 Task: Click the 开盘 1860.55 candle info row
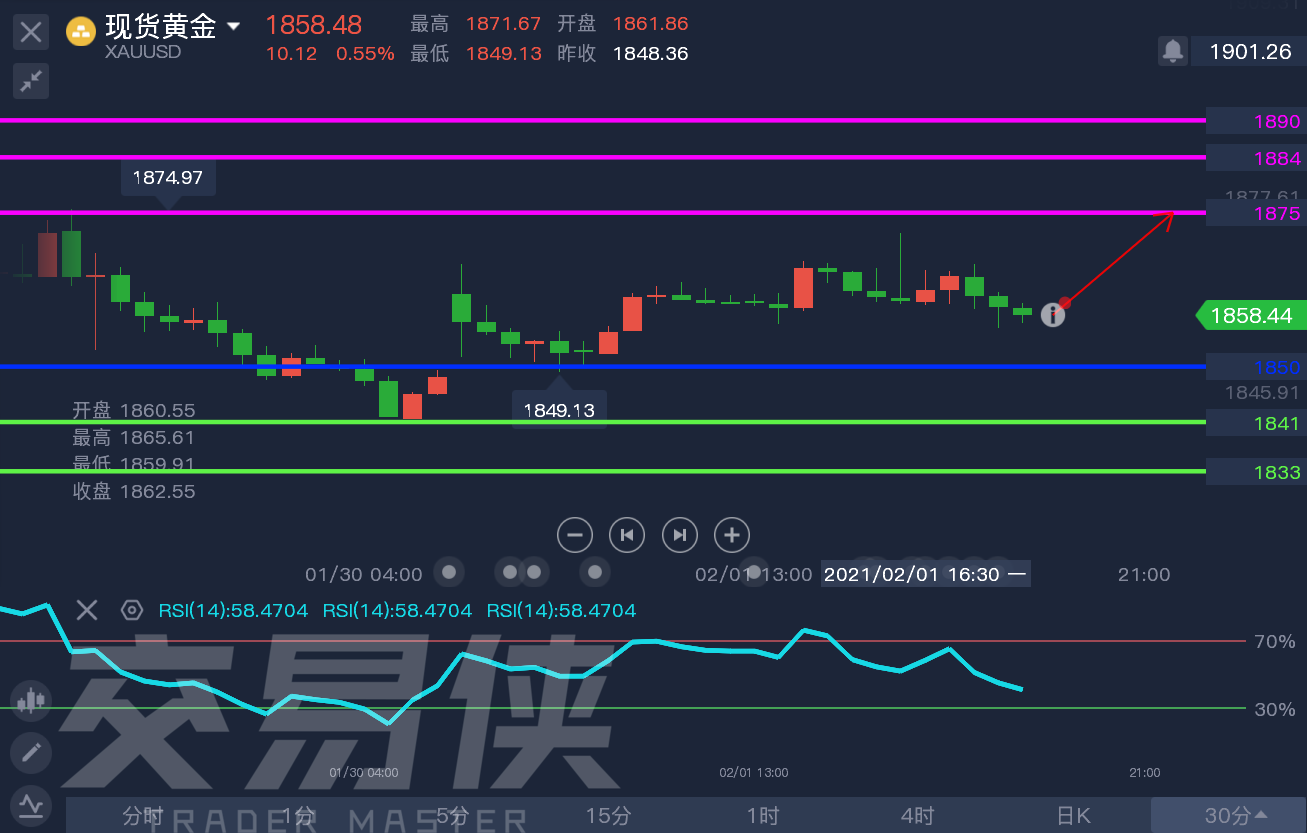click(134, 410)
